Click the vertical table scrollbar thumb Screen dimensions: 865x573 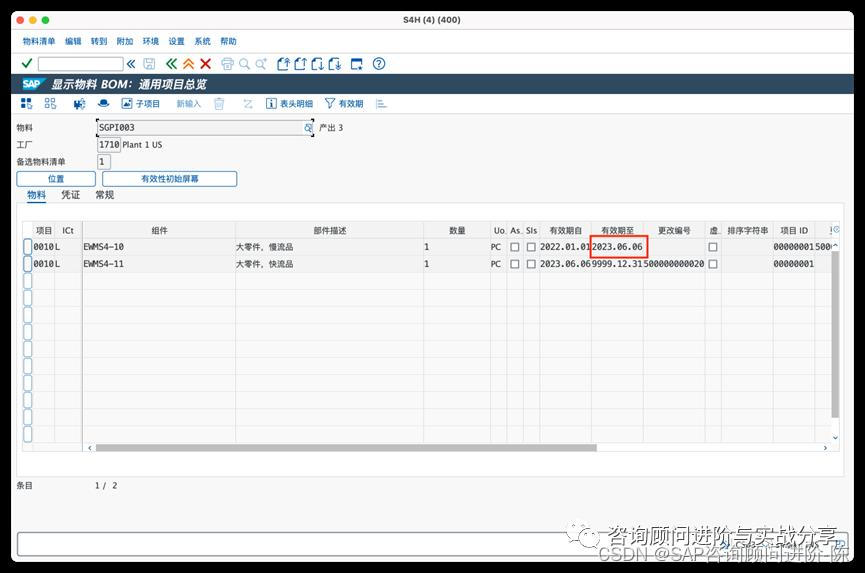(x=835, y=334)
